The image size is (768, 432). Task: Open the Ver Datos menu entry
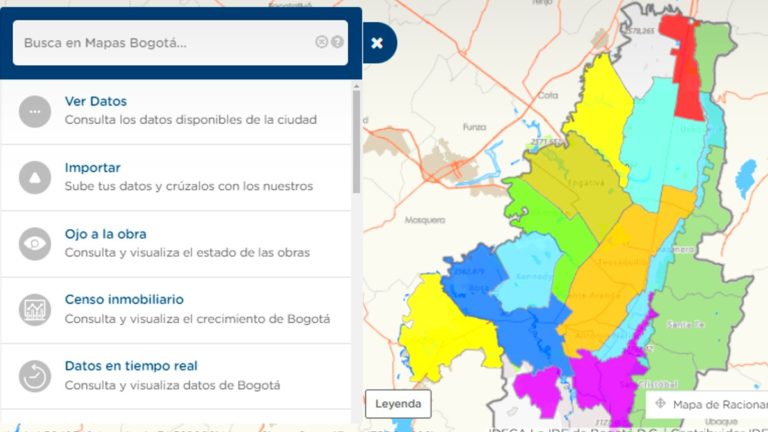click(x=96, y=102)
